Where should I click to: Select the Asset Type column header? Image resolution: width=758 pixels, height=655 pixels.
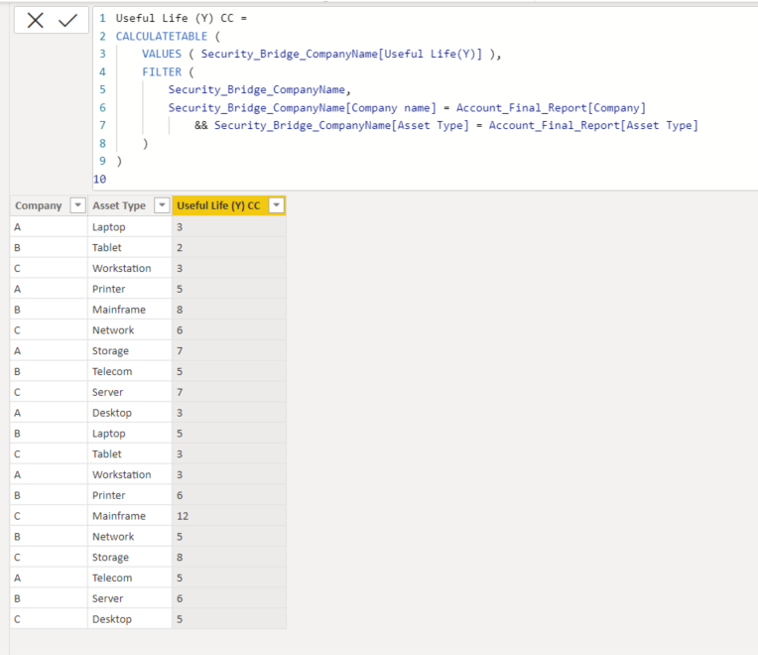pyautogui.click(x=130, y=205)
